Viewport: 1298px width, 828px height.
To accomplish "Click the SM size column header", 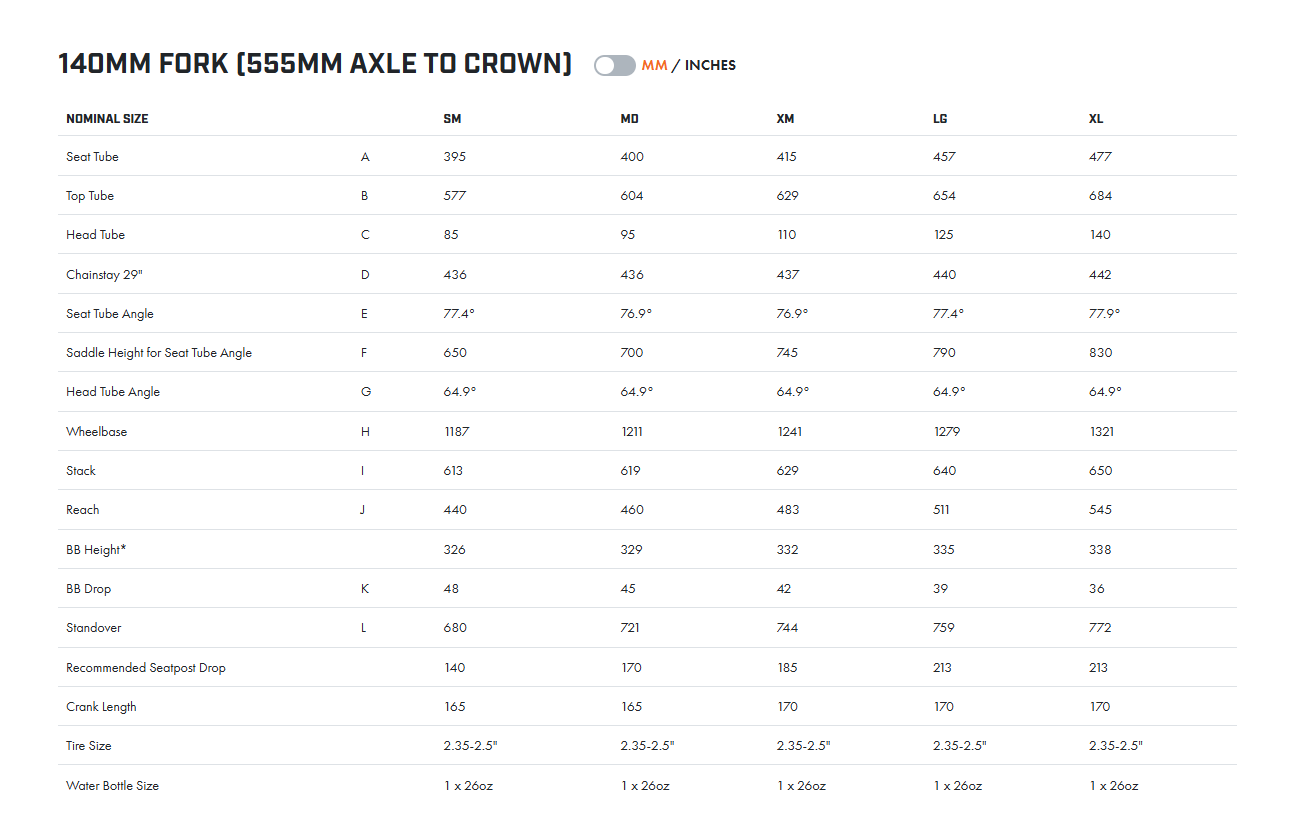I will [452, 118].
